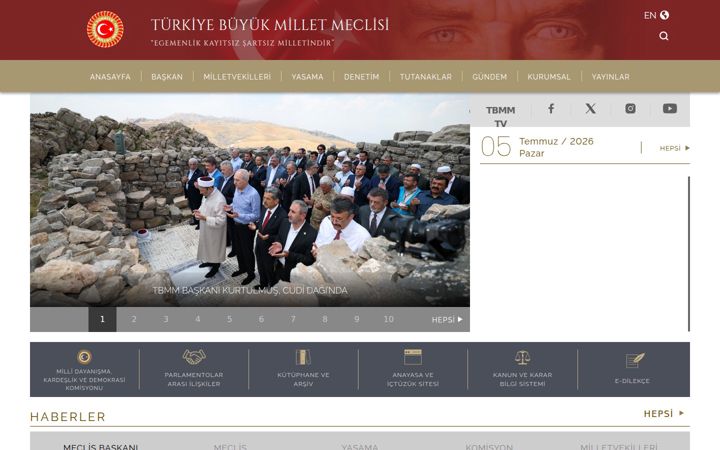This screenshot has height=450, width=720.
Task: Open Millî Dayanışma Kardeşlik ve Demokrasi Komisyonu
Action: (84, 370)
